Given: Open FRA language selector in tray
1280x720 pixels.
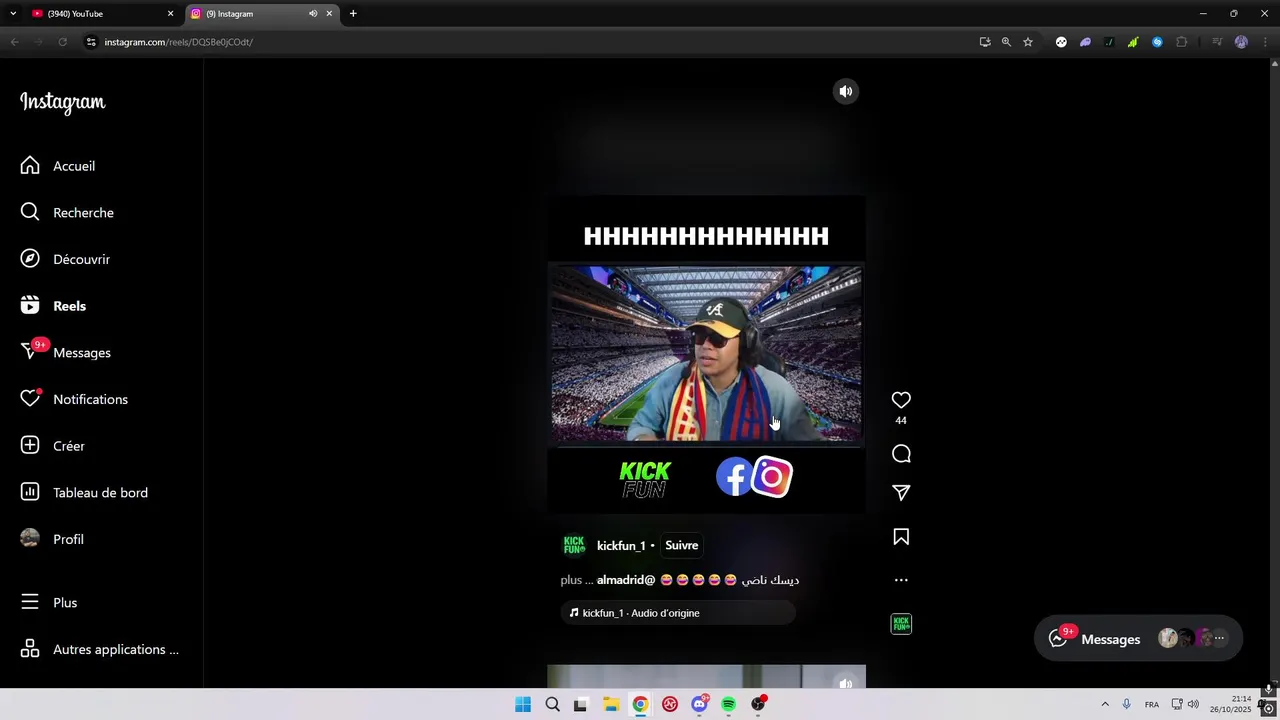Looking at the screenshot, I should pyautogui.click(x=1152, y=704).
